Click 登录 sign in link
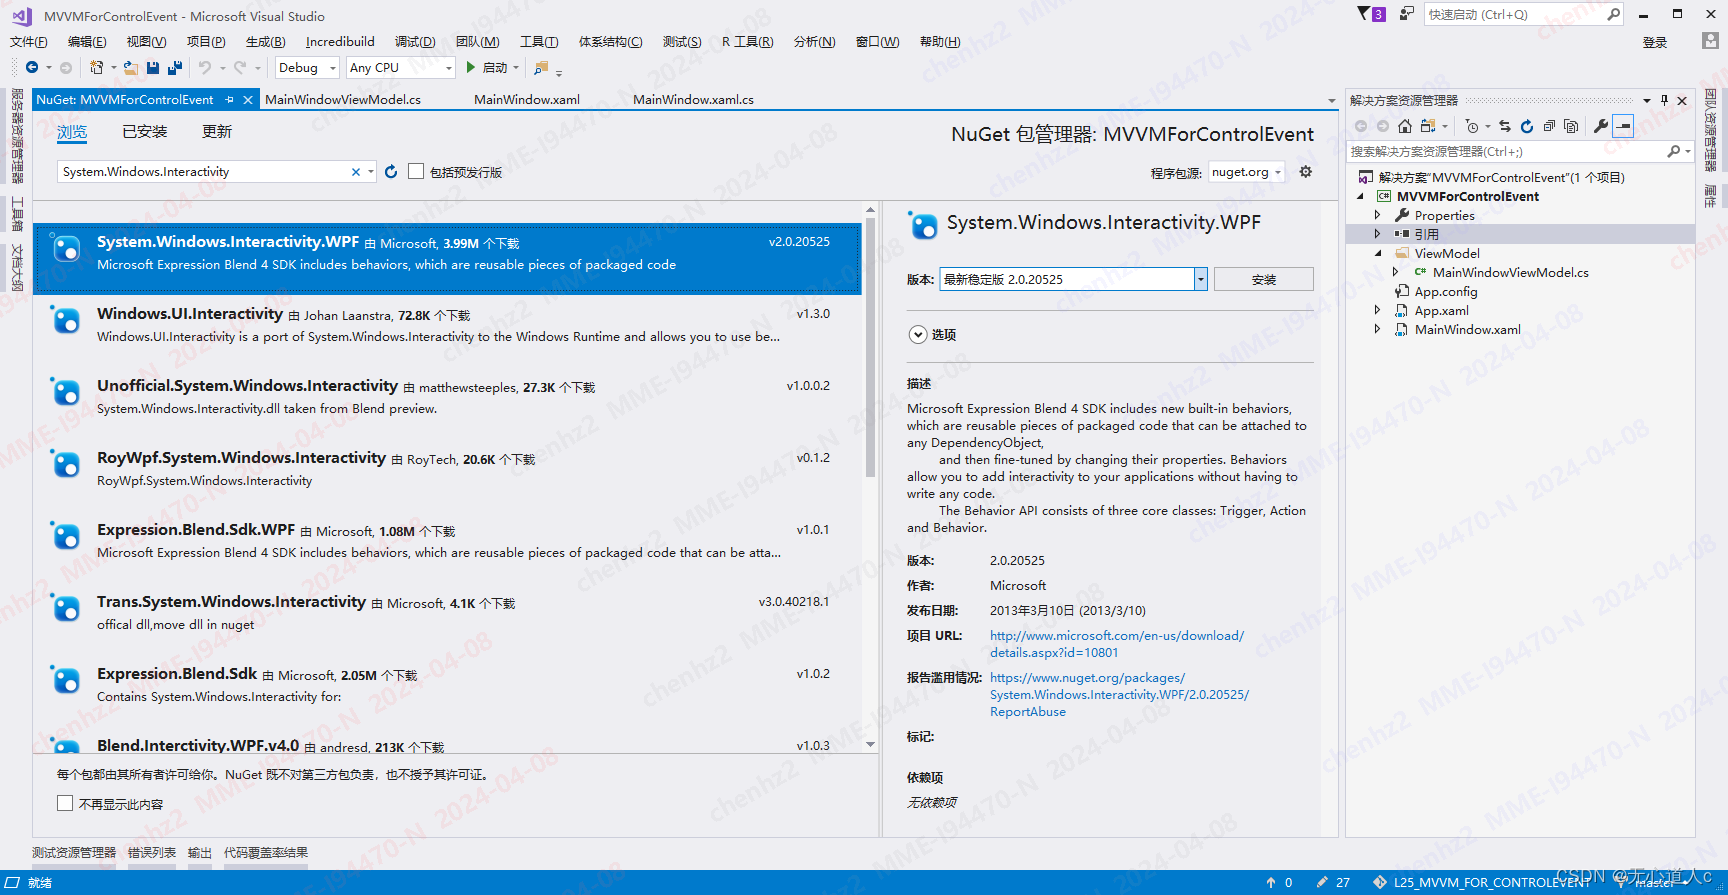The width and height of the screenshot is (1728, 895). (x=1655, y=42)
